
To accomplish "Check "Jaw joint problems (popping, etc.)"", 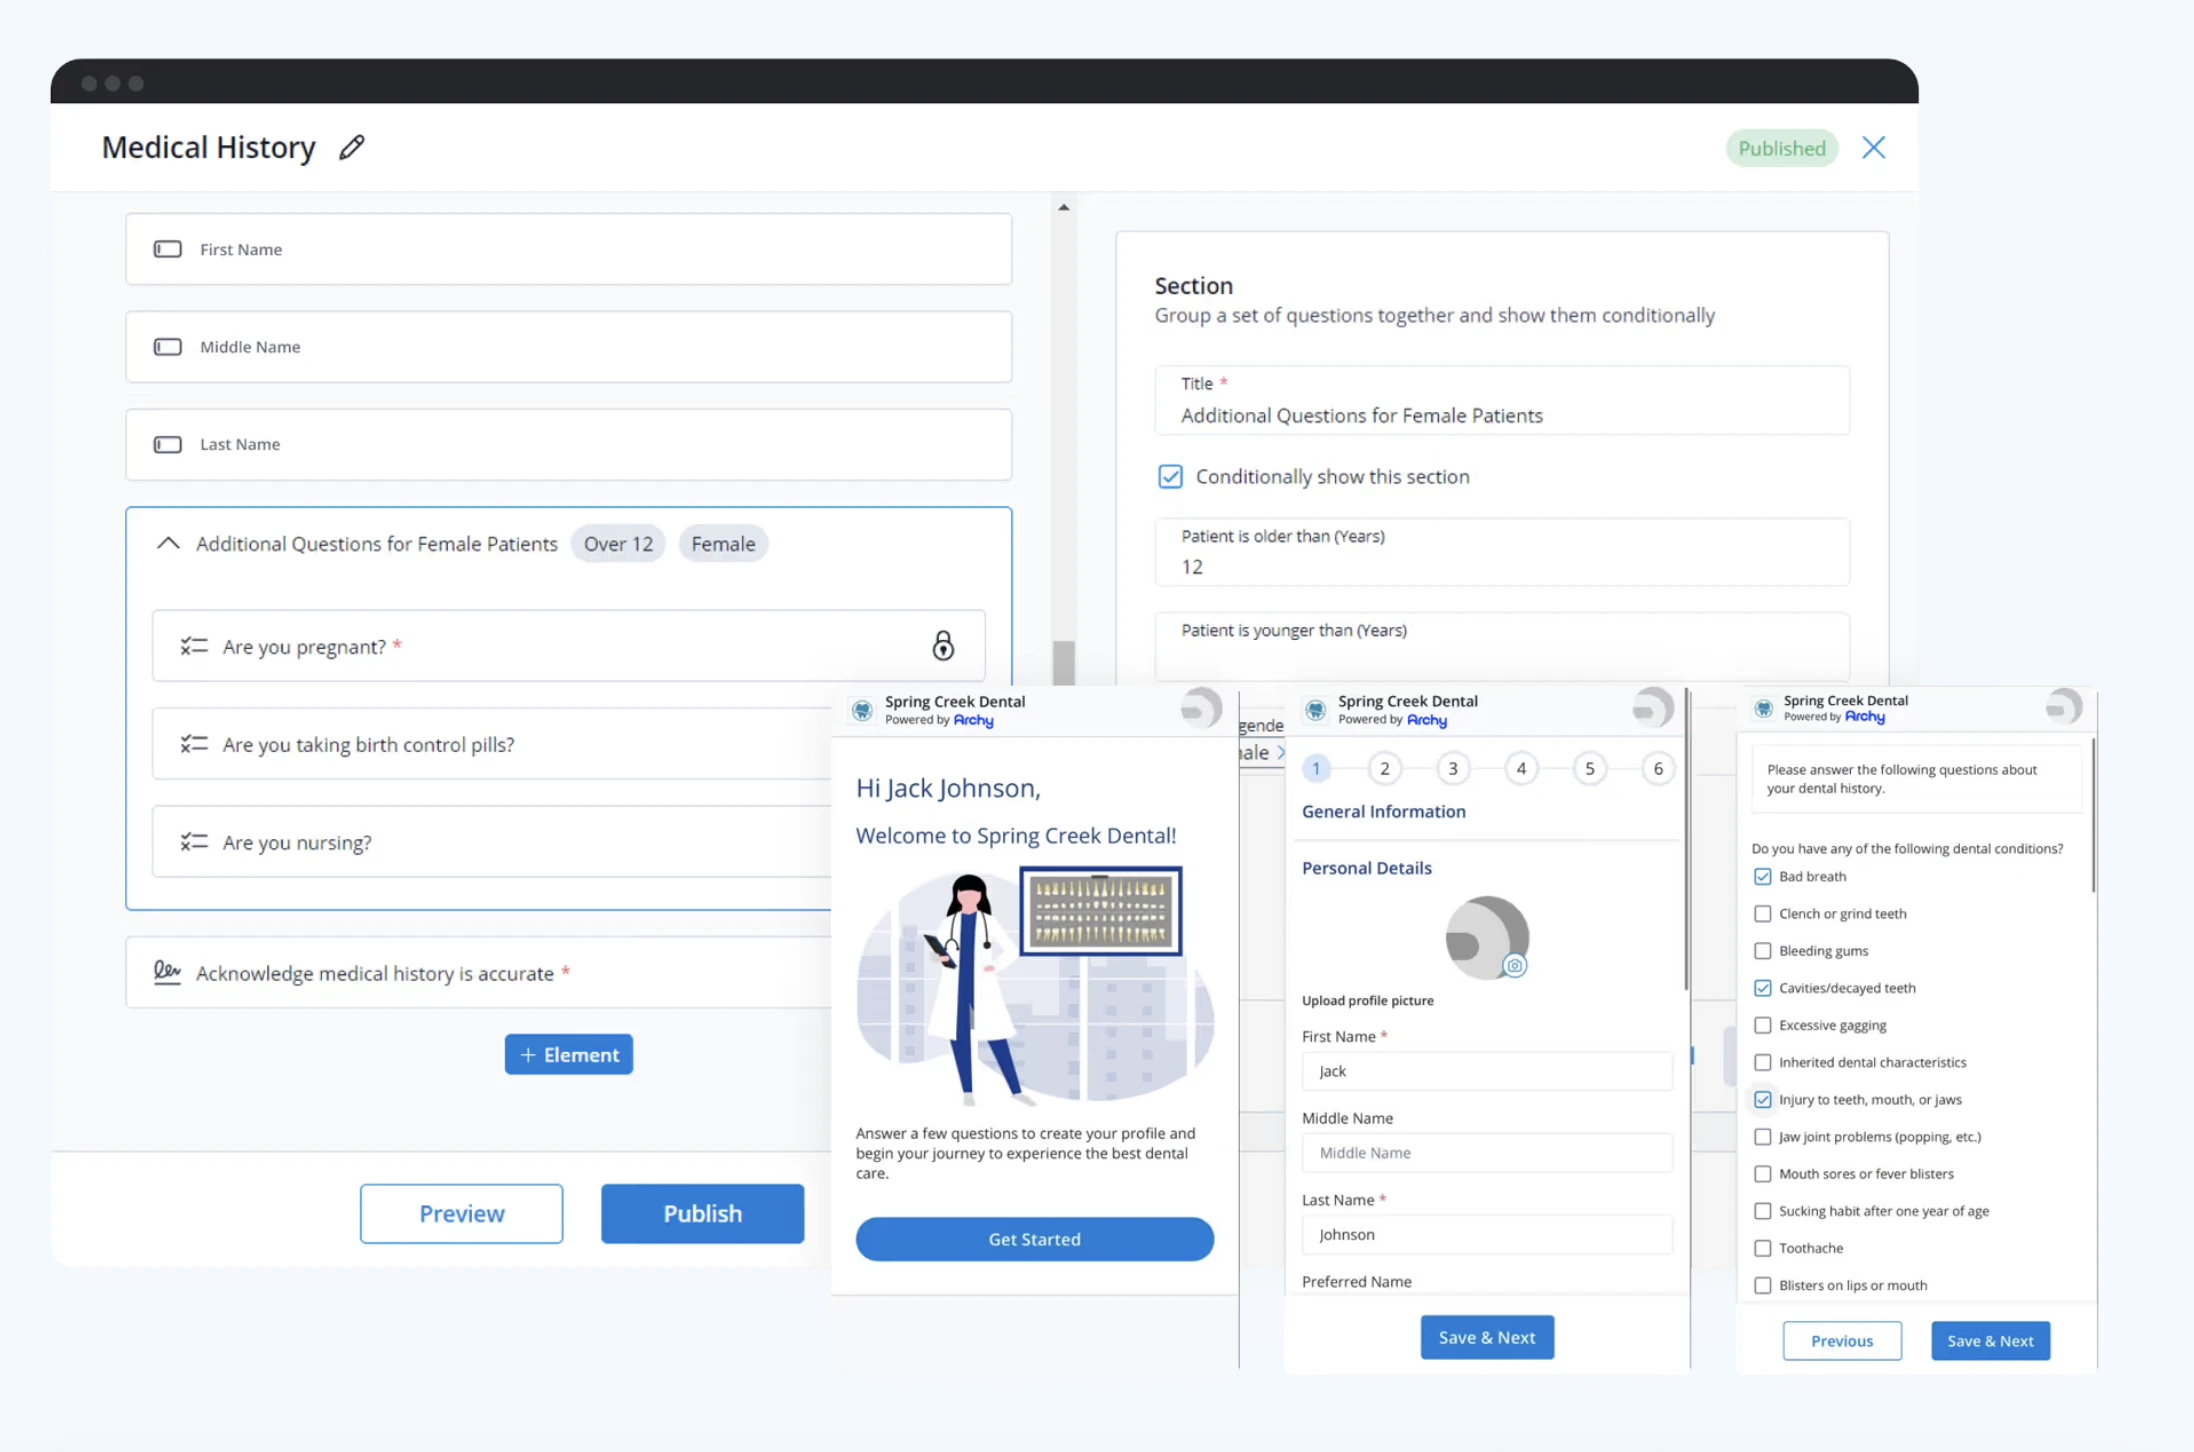I will 1762,1137.
